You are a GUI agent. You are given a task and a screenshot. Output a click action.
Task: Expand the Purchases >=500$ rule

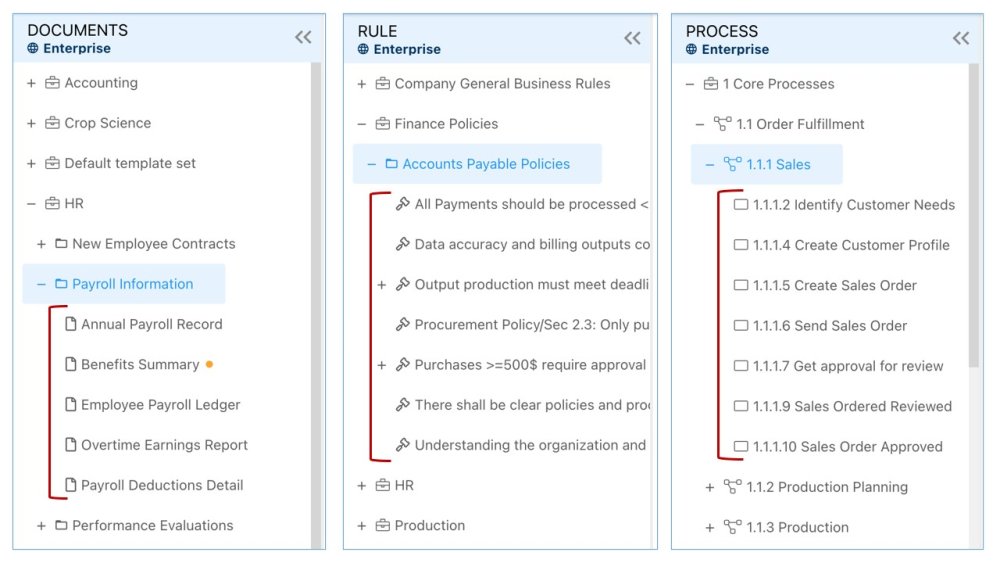381,365
